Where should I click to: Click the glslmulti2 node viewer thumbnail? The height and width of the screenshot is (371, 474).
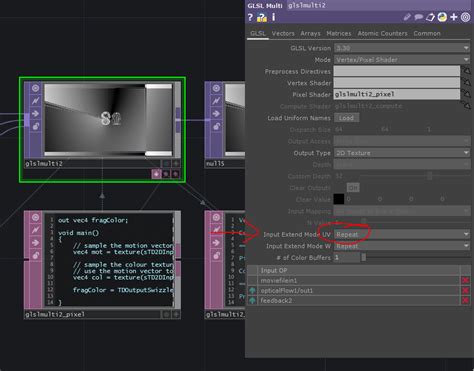point(108,120)
